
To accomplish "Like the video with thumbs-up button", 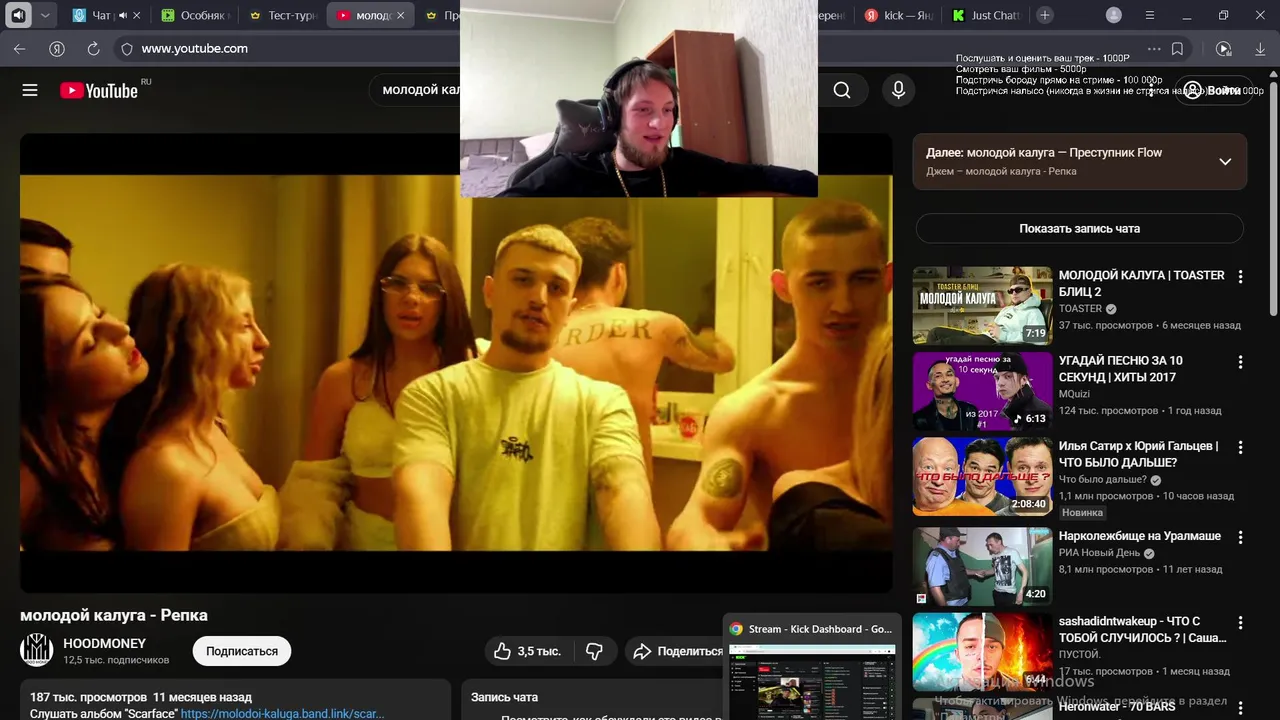I will point(527,651).
